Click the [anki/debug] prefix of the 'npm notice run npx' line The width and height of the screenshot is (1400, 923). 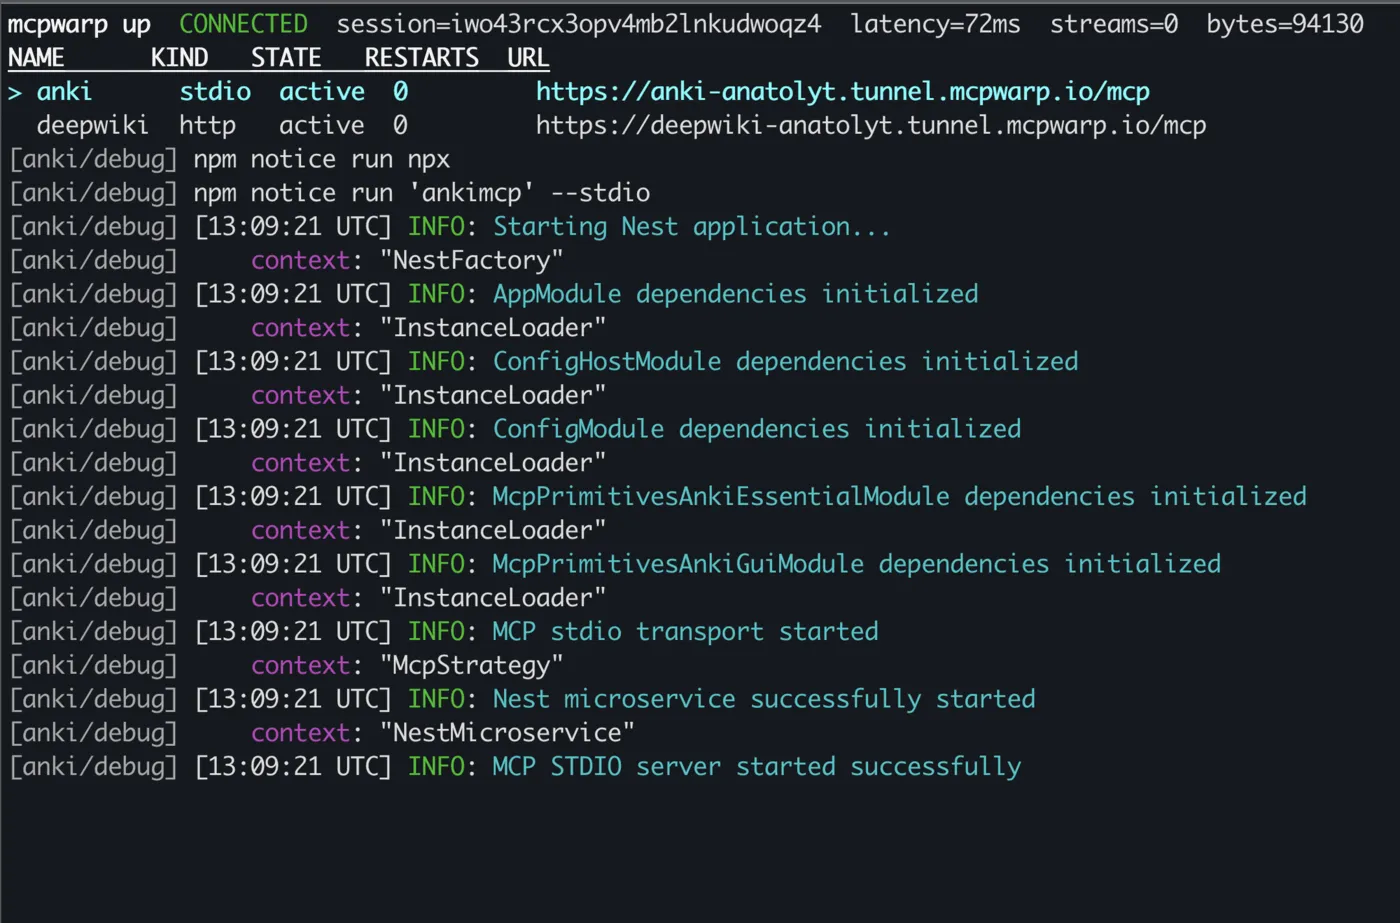point(93,160)
